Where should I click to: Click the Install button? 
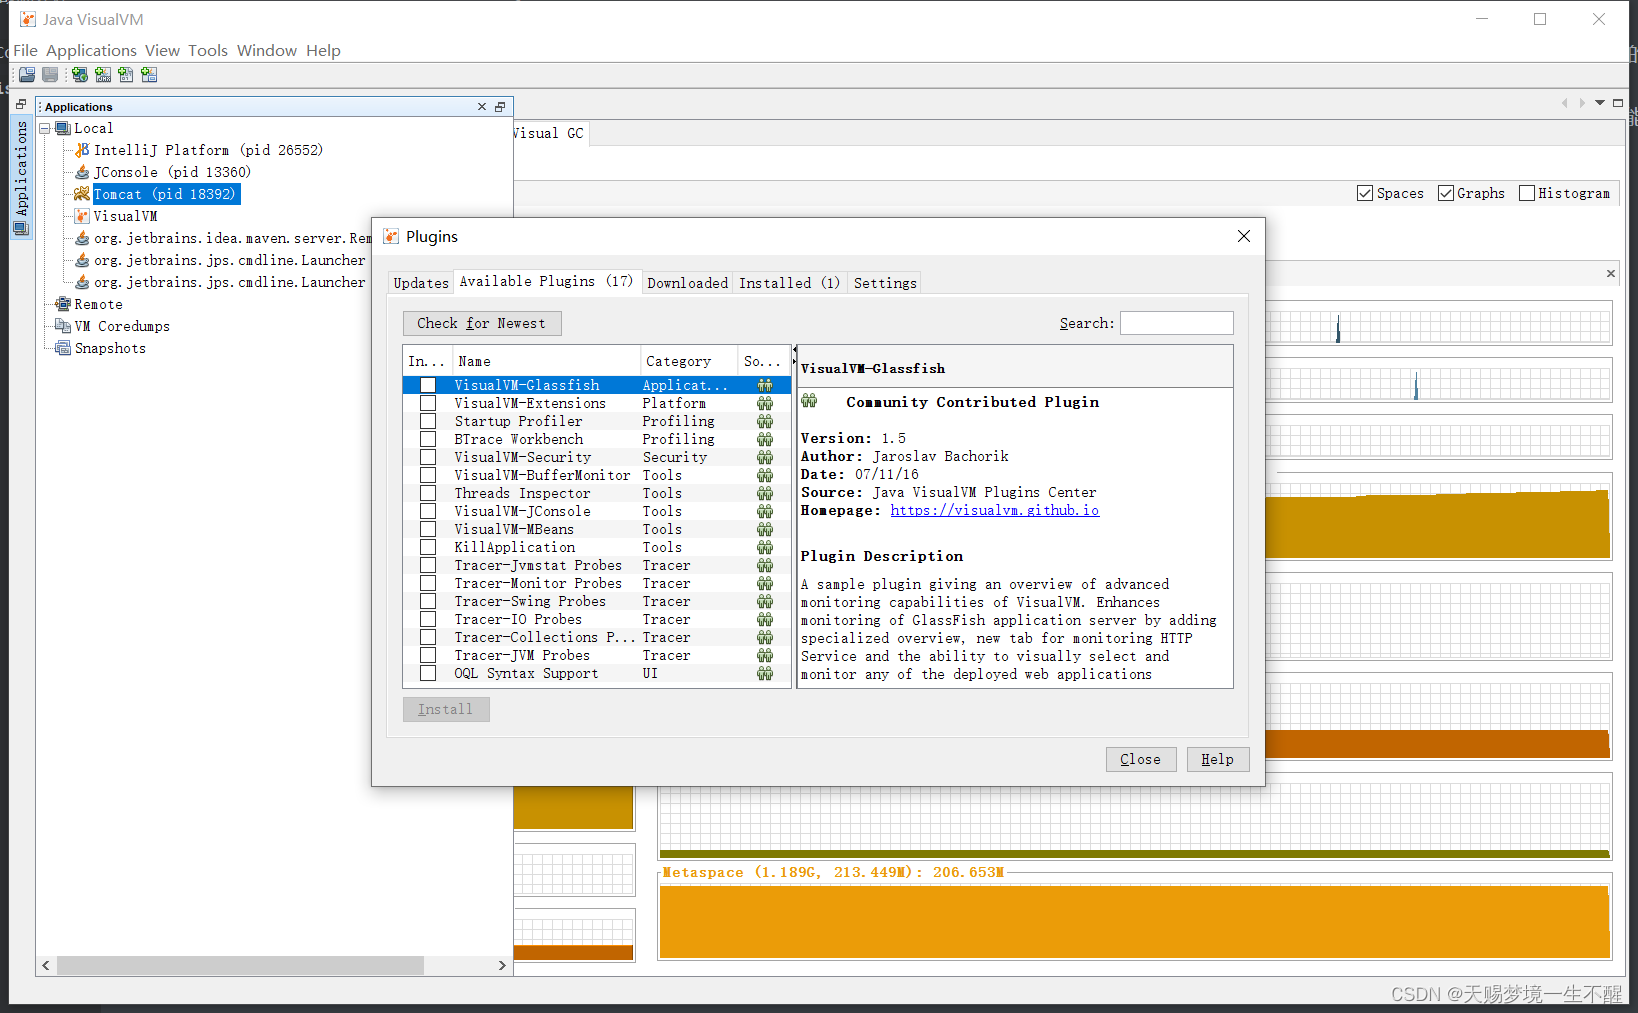pos(446,709)
